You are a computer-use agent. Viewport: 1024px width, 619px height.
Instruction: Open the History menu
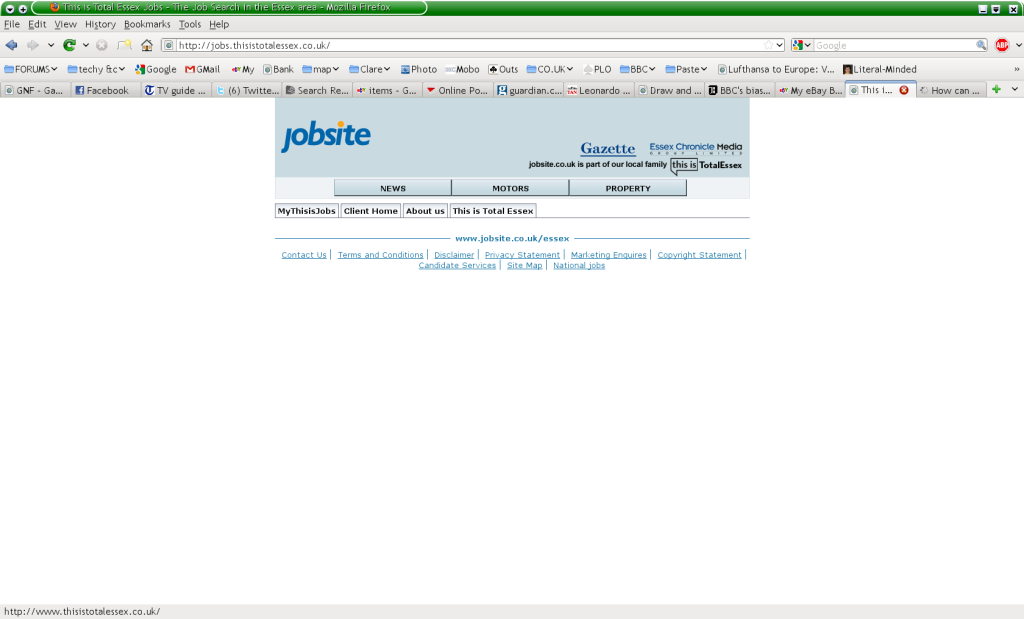(x=100, y=24)
